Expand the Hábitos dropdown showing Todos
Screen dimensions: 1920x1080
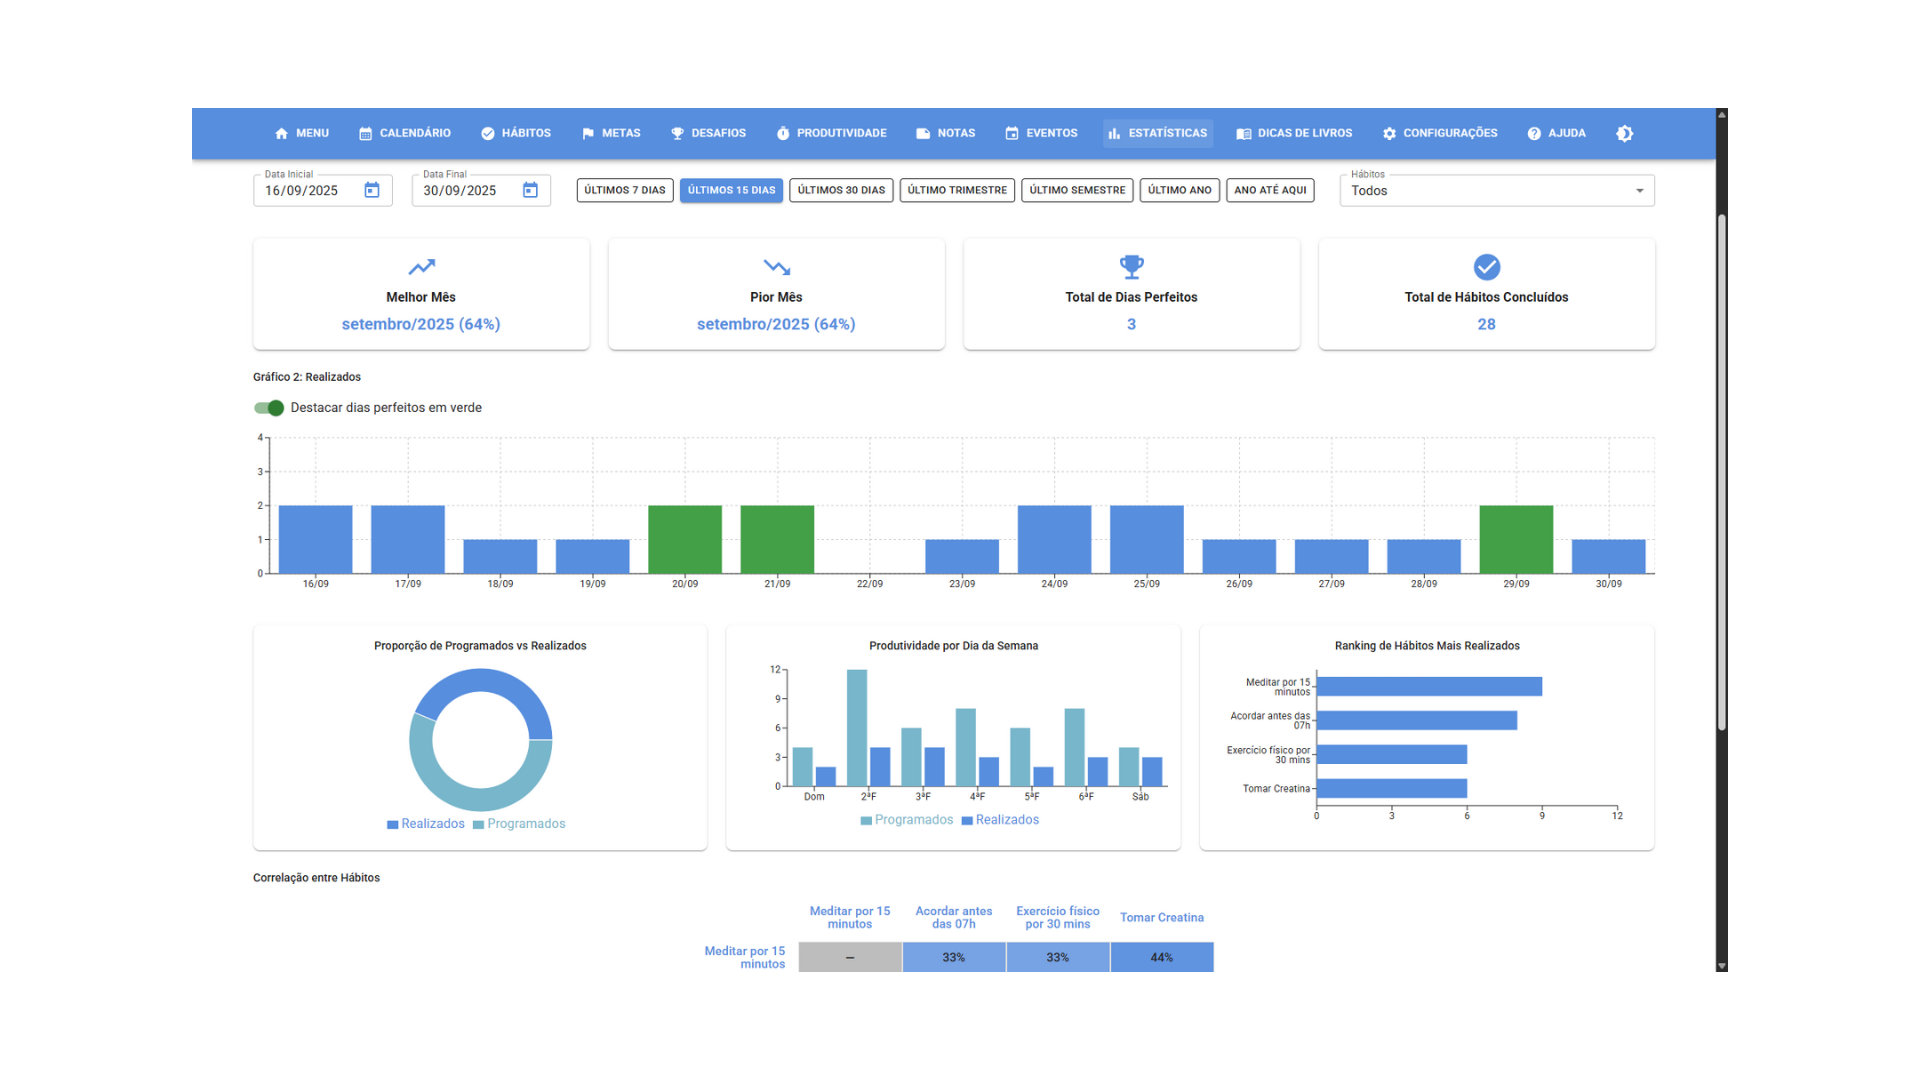click(x=1497, y=191)
